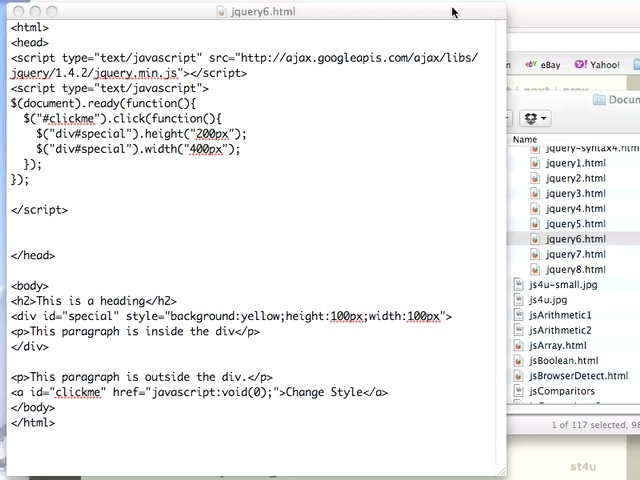Image resolution: width=640 pixels, height=480 pixels.
Task: Click the jquery1.html file icon
Action: coord(535,163)
